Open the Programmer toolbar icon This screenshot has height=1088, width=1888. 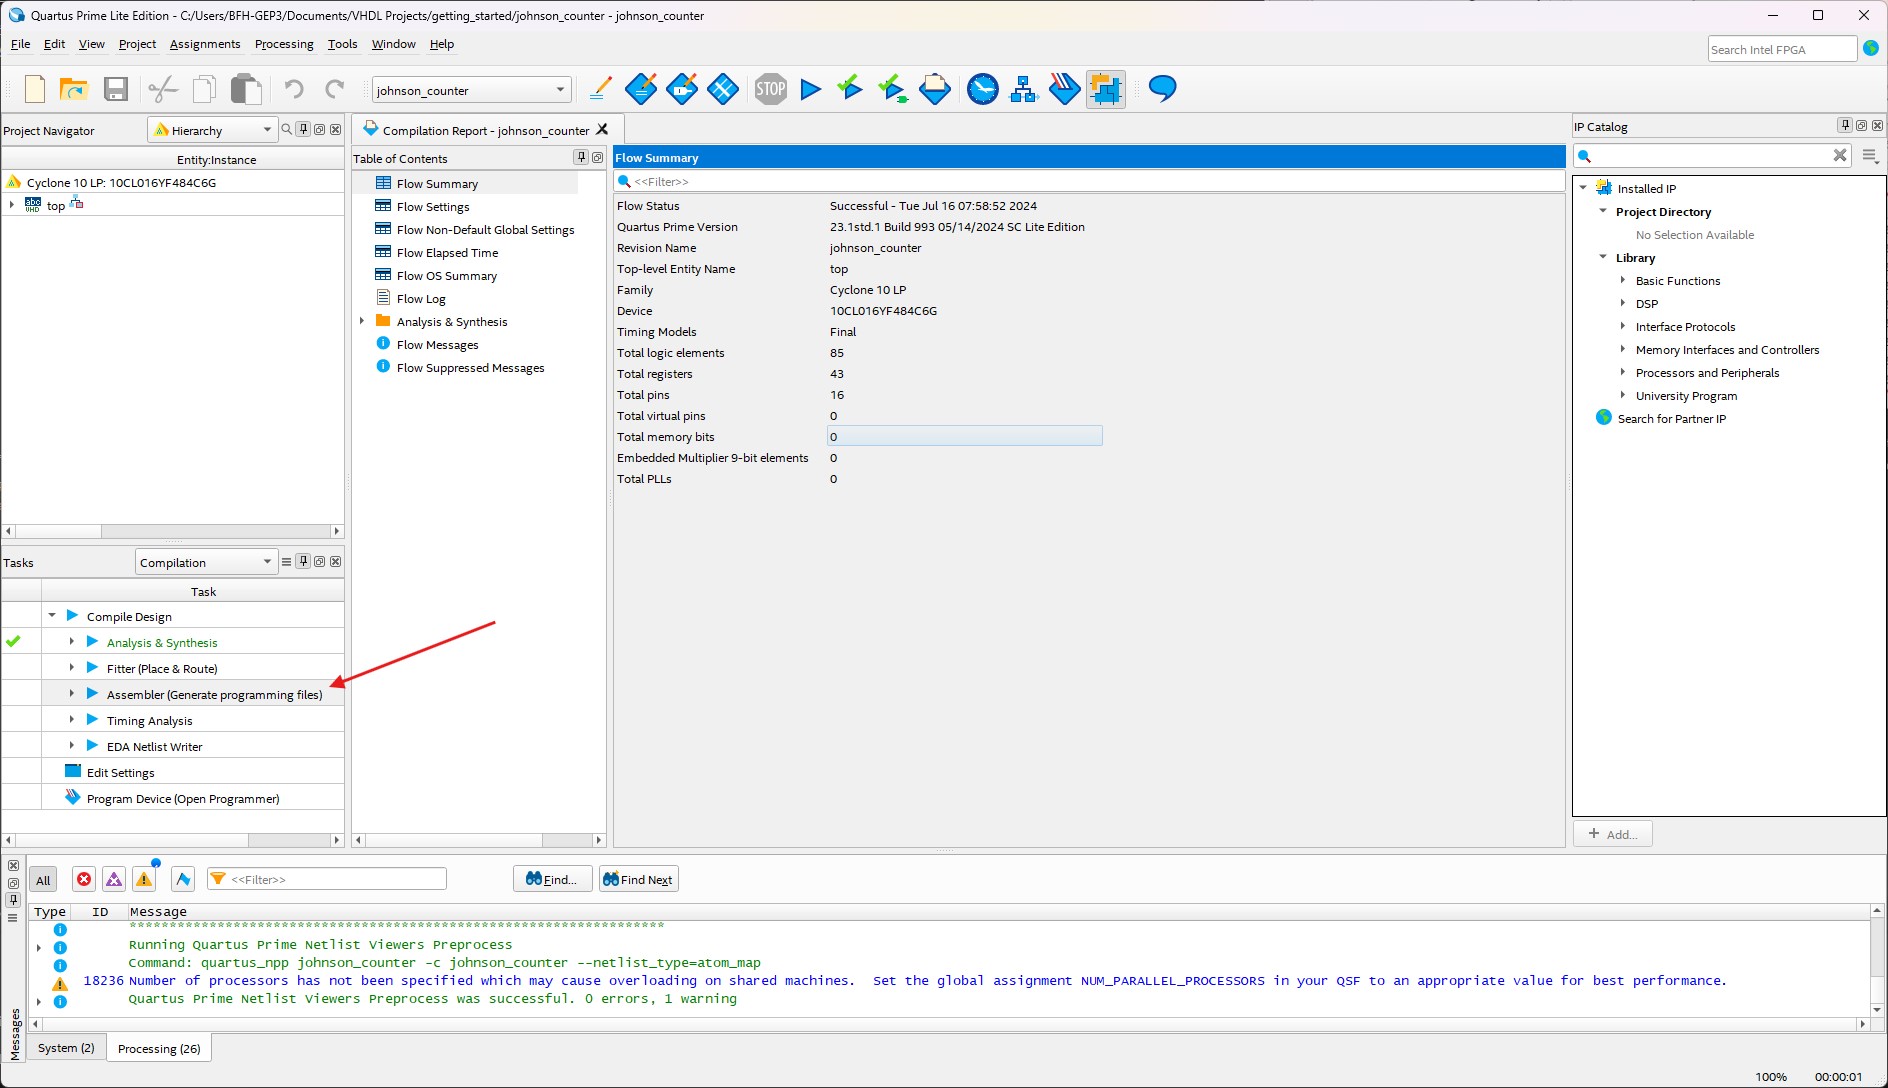[1064, 90]
